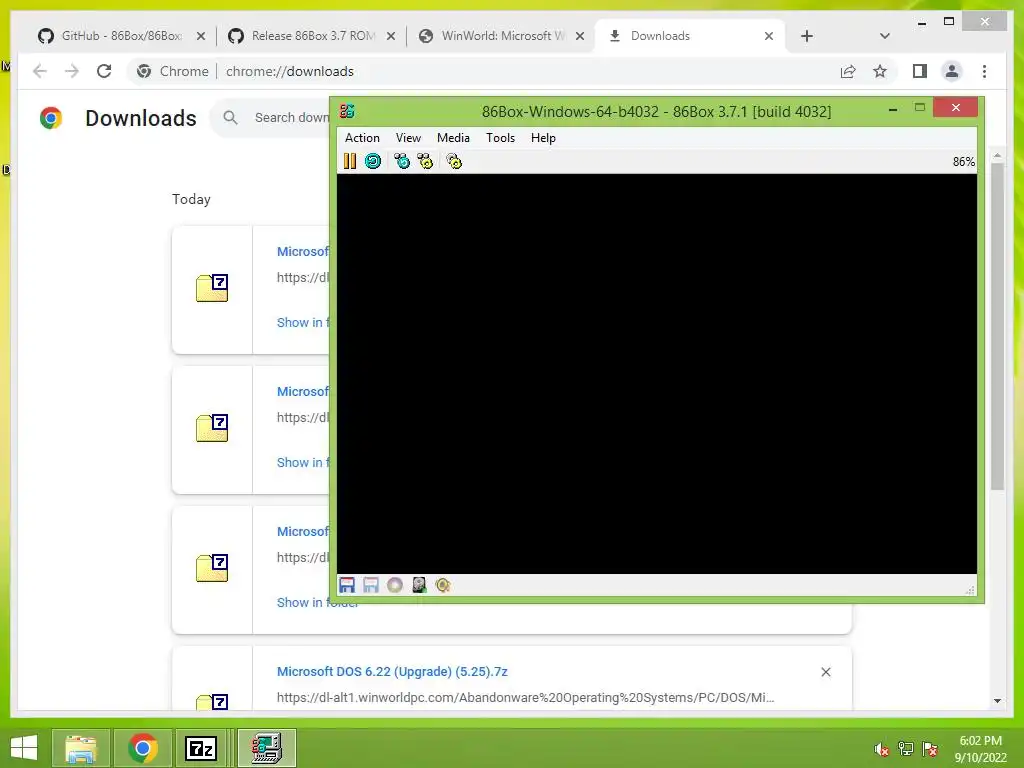
Task: Click the hard disk status icon in 86Box
Action: (x=419, y=585)
